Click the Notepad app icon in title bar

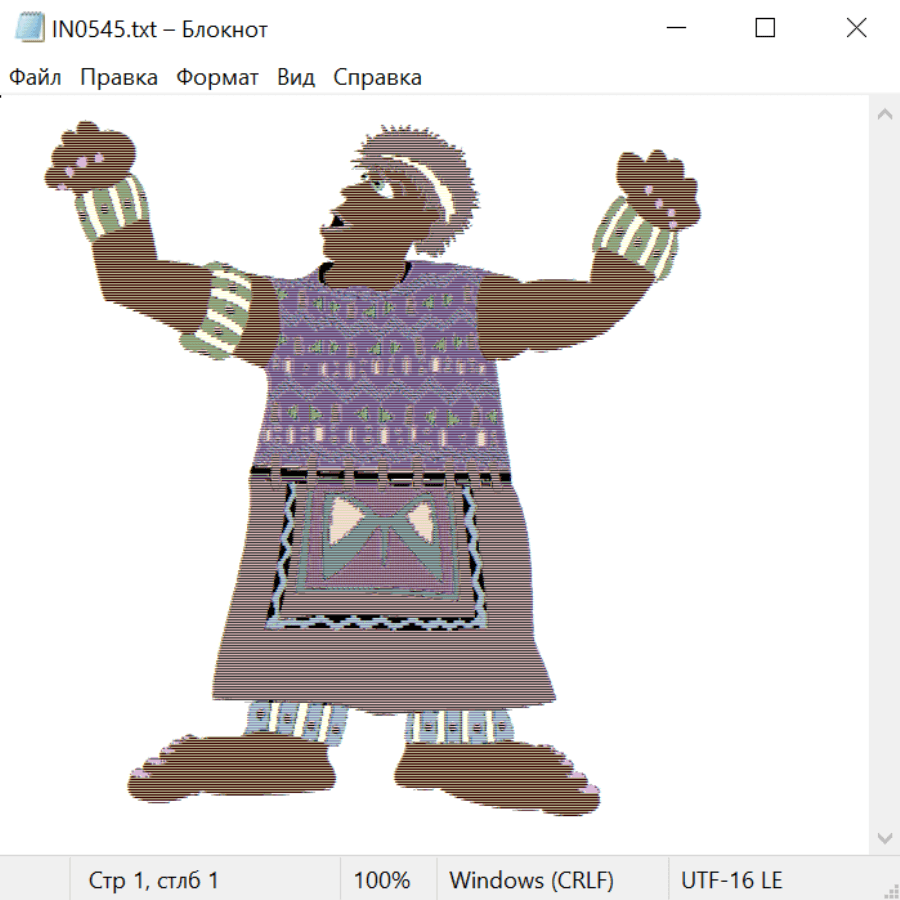(28, 29)
